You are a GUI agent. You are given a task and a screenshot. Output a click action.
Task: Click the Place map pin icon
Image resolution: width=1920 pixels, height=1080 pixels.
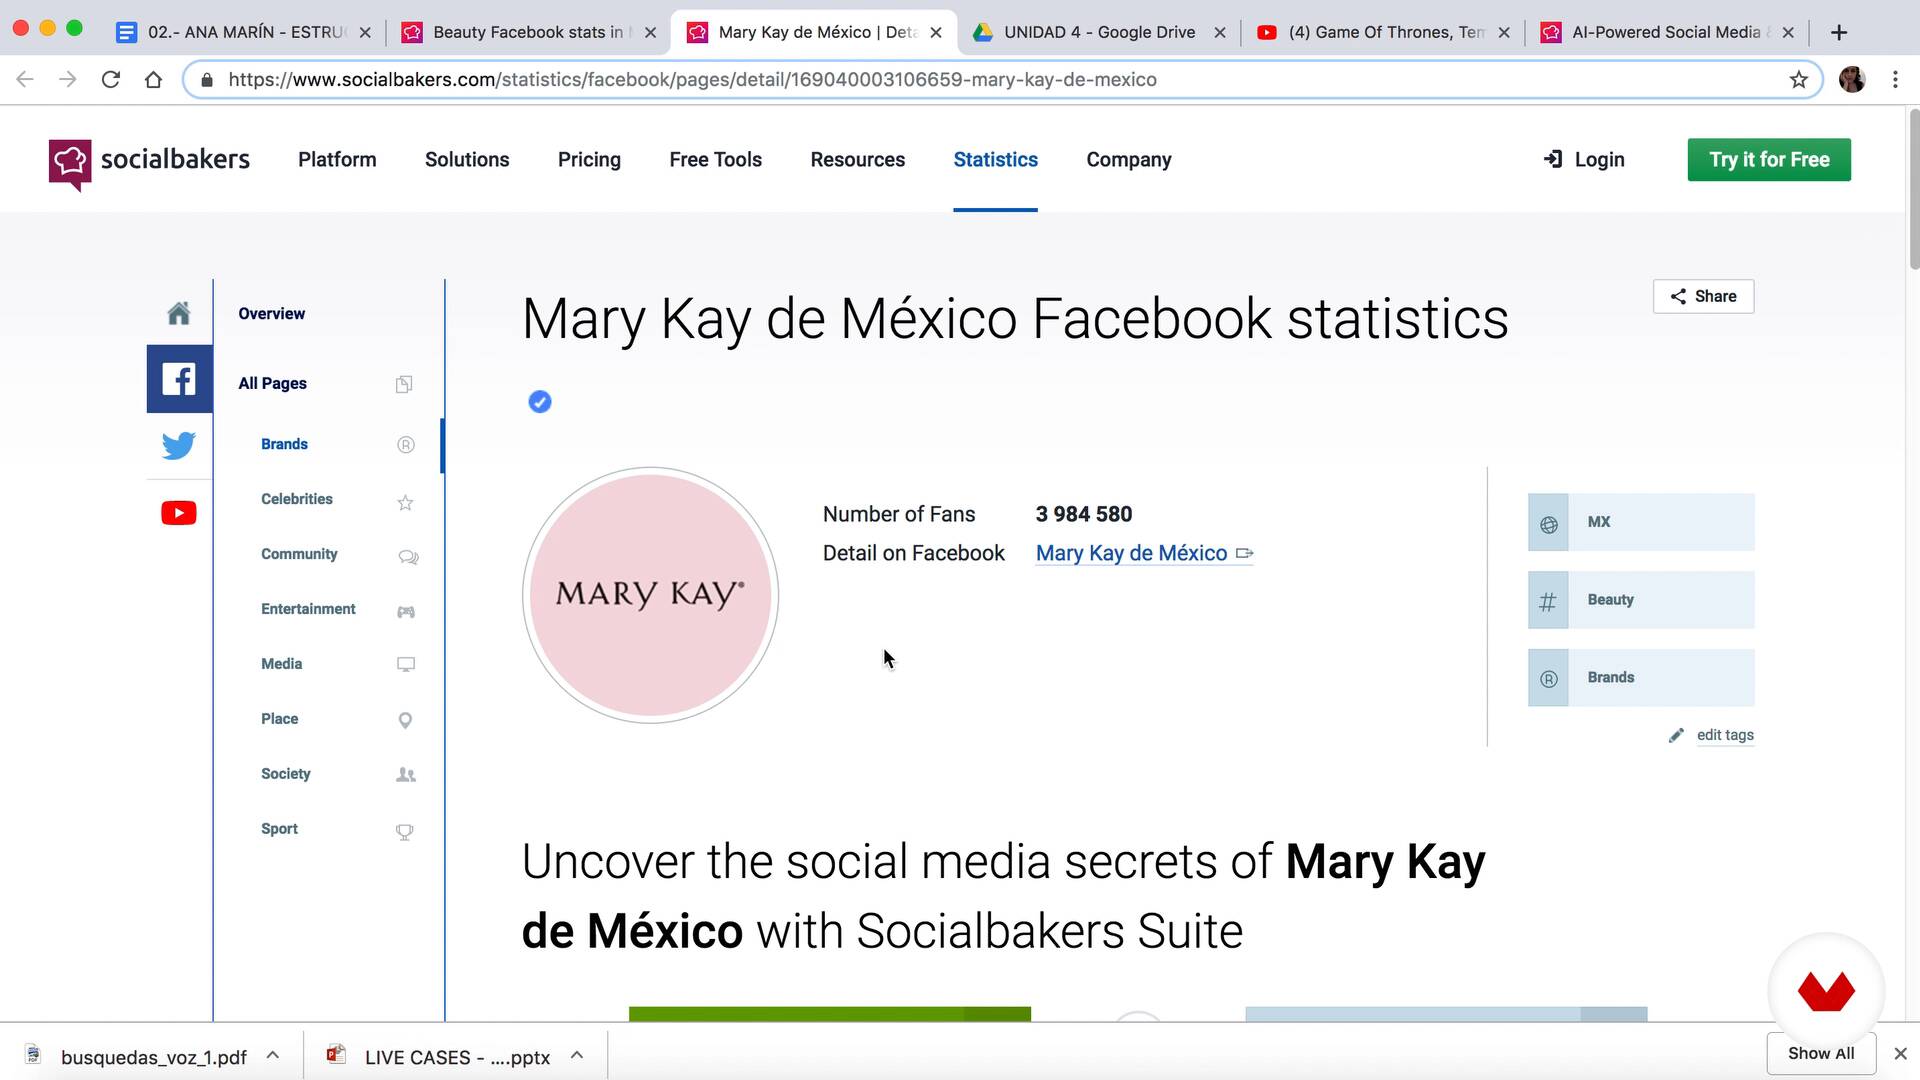tap(405, 720)
